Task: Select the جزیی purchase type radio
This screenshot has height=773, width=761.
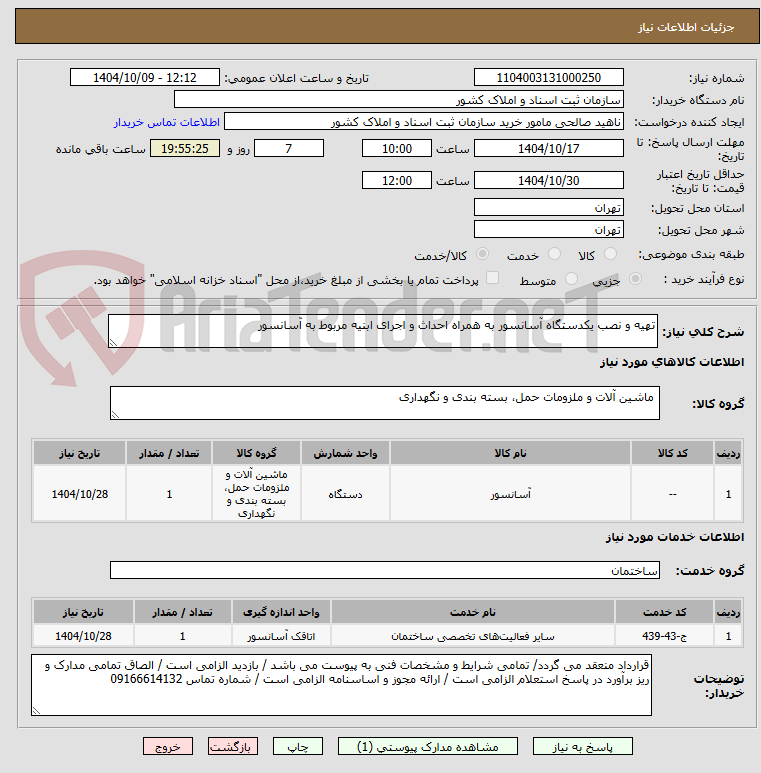Action: (x=635, y=279)
